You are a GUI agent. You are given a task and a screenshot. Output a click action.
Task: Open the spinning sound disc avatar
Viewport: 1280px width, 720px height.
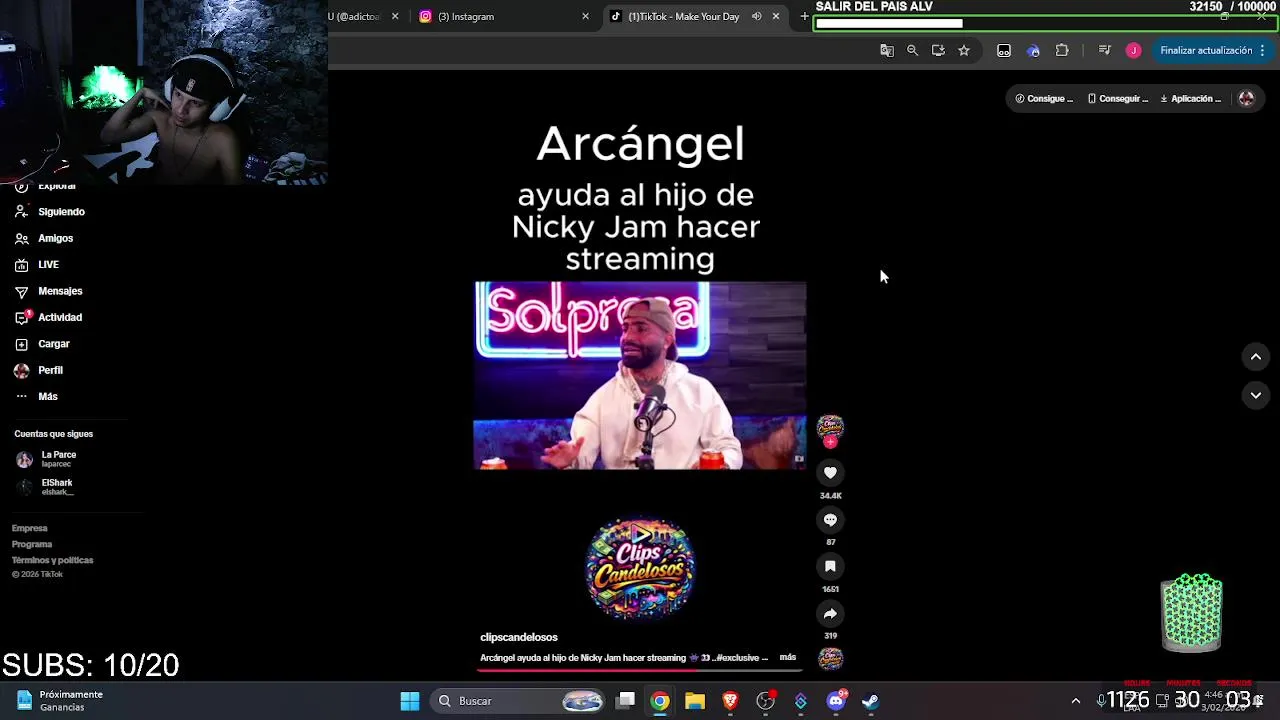pyautogui.click(x=830, y=658)
